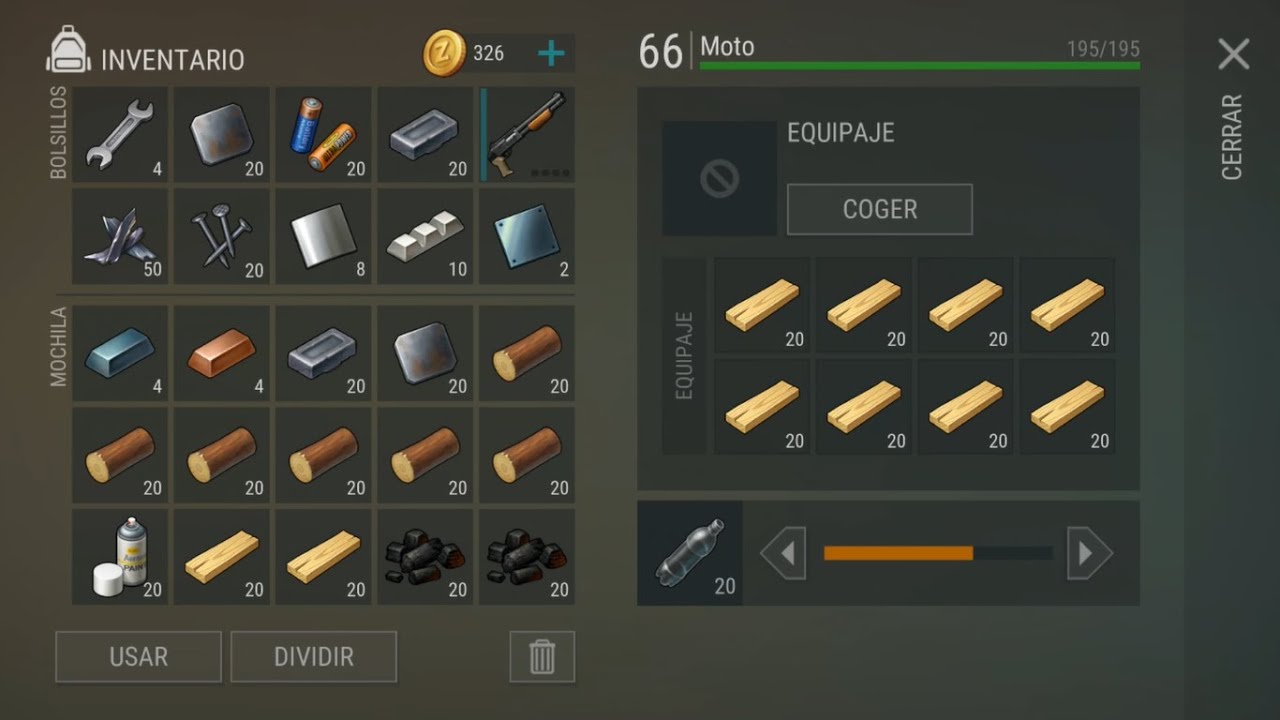Click the orange fuel level bar
This screenshot has height=720, width=1280.
898,553
